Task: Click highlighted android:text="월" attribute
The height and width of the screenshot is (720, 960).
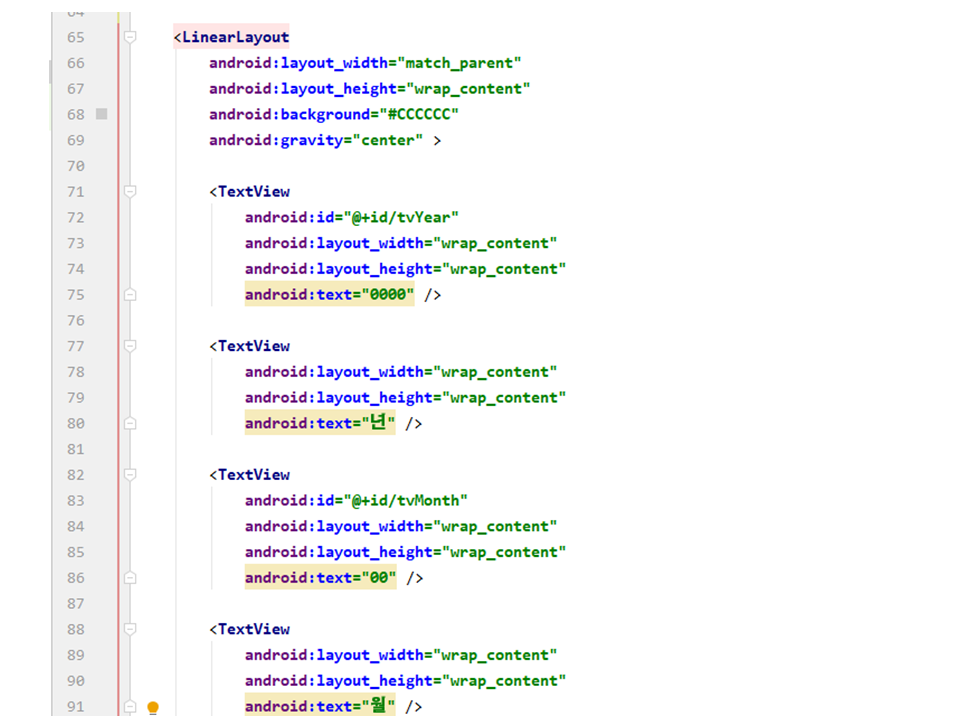Action: (320, 707)
